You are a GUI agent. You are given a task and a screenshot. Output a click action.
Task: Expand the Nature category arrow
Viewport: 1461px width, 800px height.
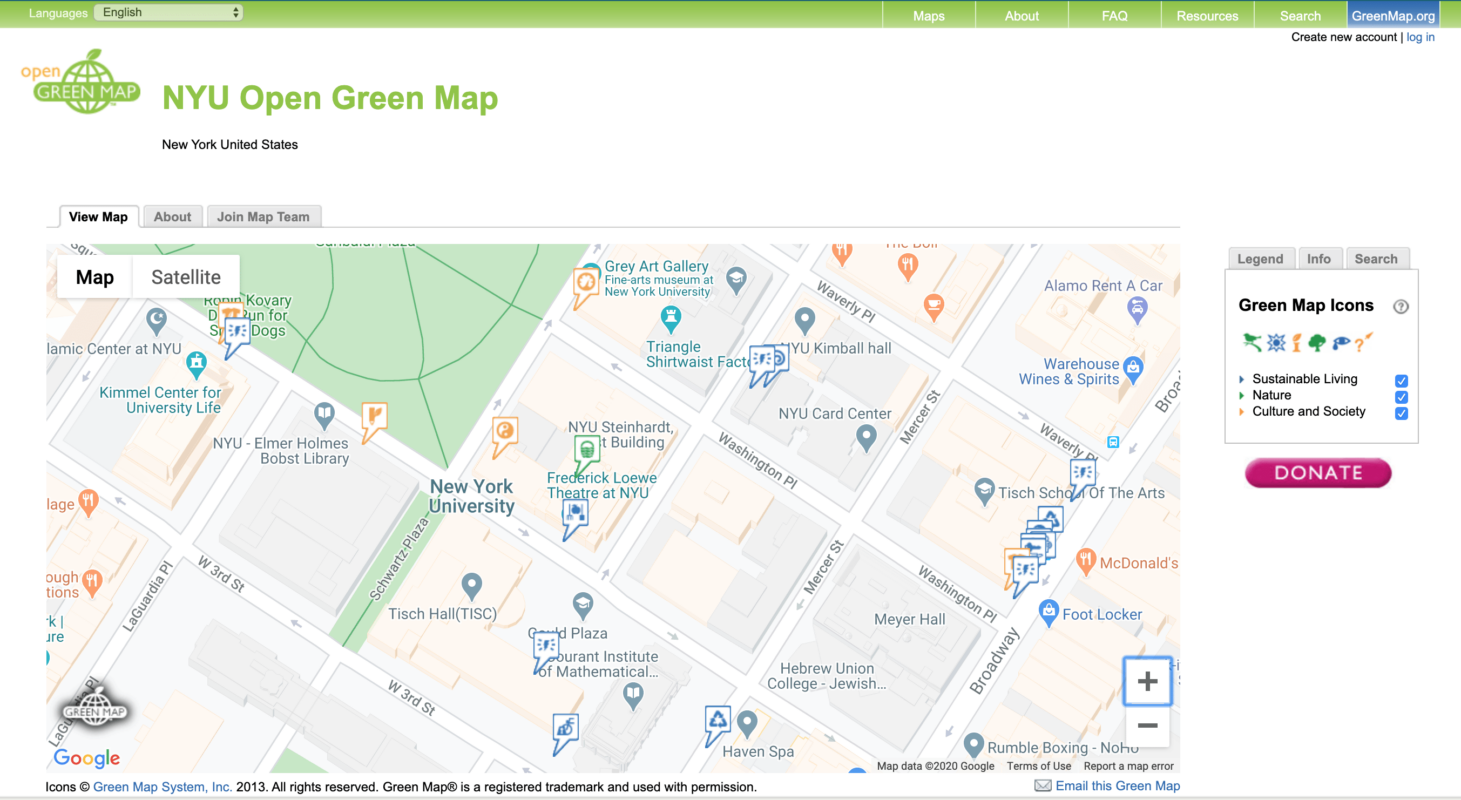pyautogui.click(x=1241, y=395)
